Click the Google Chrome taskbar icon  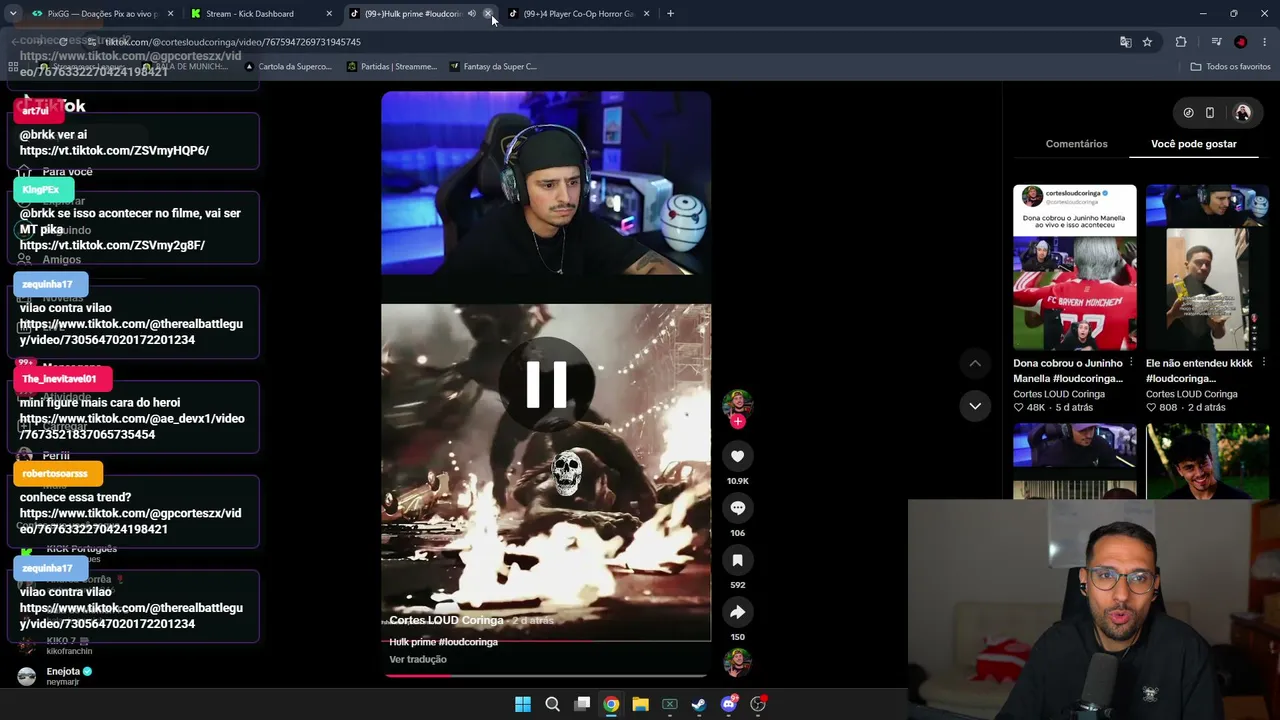pos(611,704)
